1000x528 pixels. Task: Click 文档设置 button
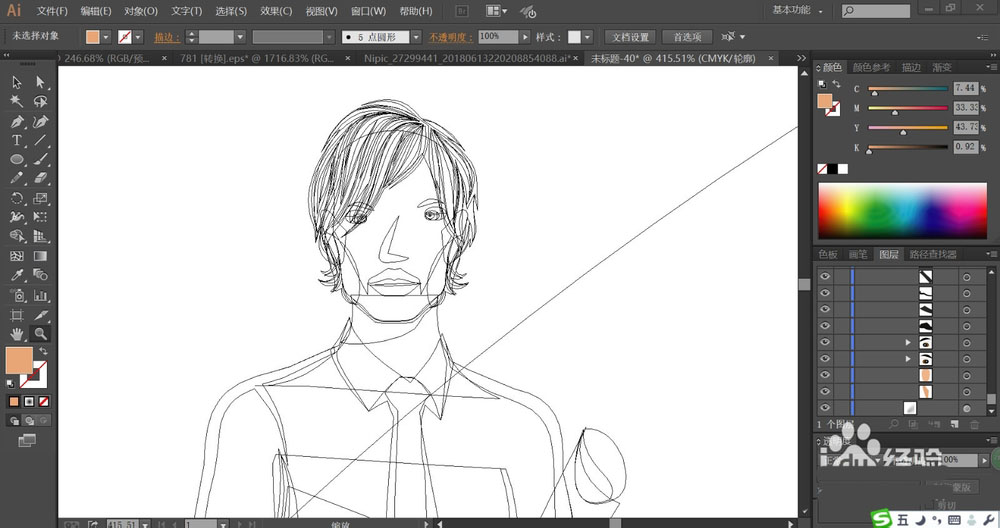(x=630, y=37)
